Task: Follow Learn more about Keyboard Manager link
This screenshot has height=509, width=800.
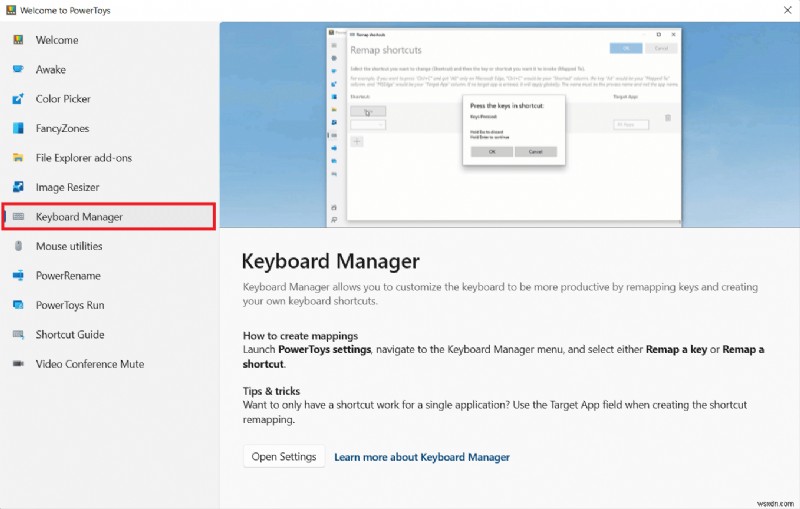Action: [x=422, y=457]
